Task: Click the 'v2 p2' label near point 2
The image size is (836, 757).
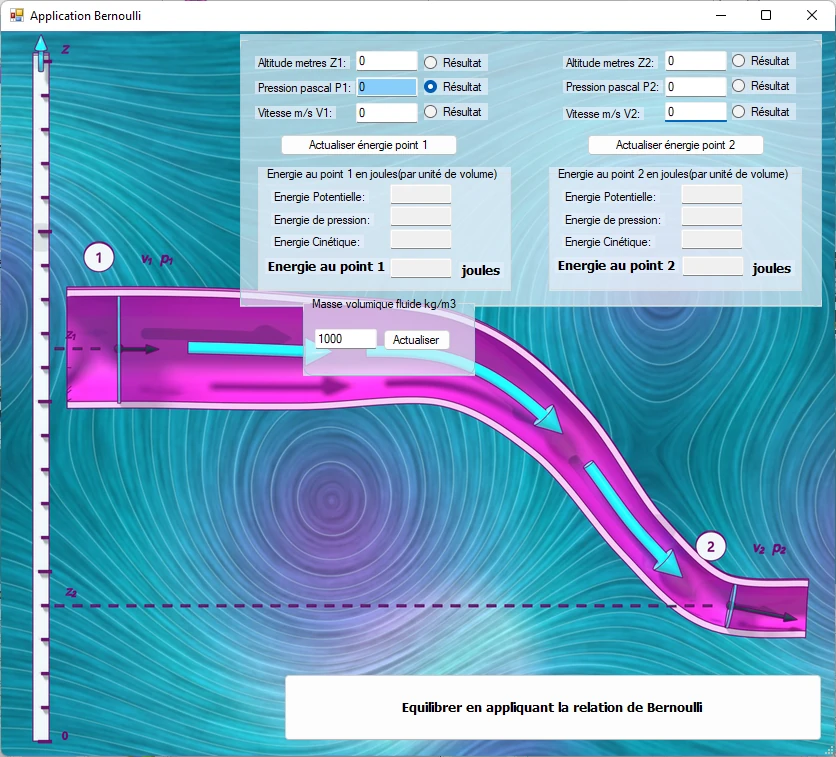Action: point(769,548)
